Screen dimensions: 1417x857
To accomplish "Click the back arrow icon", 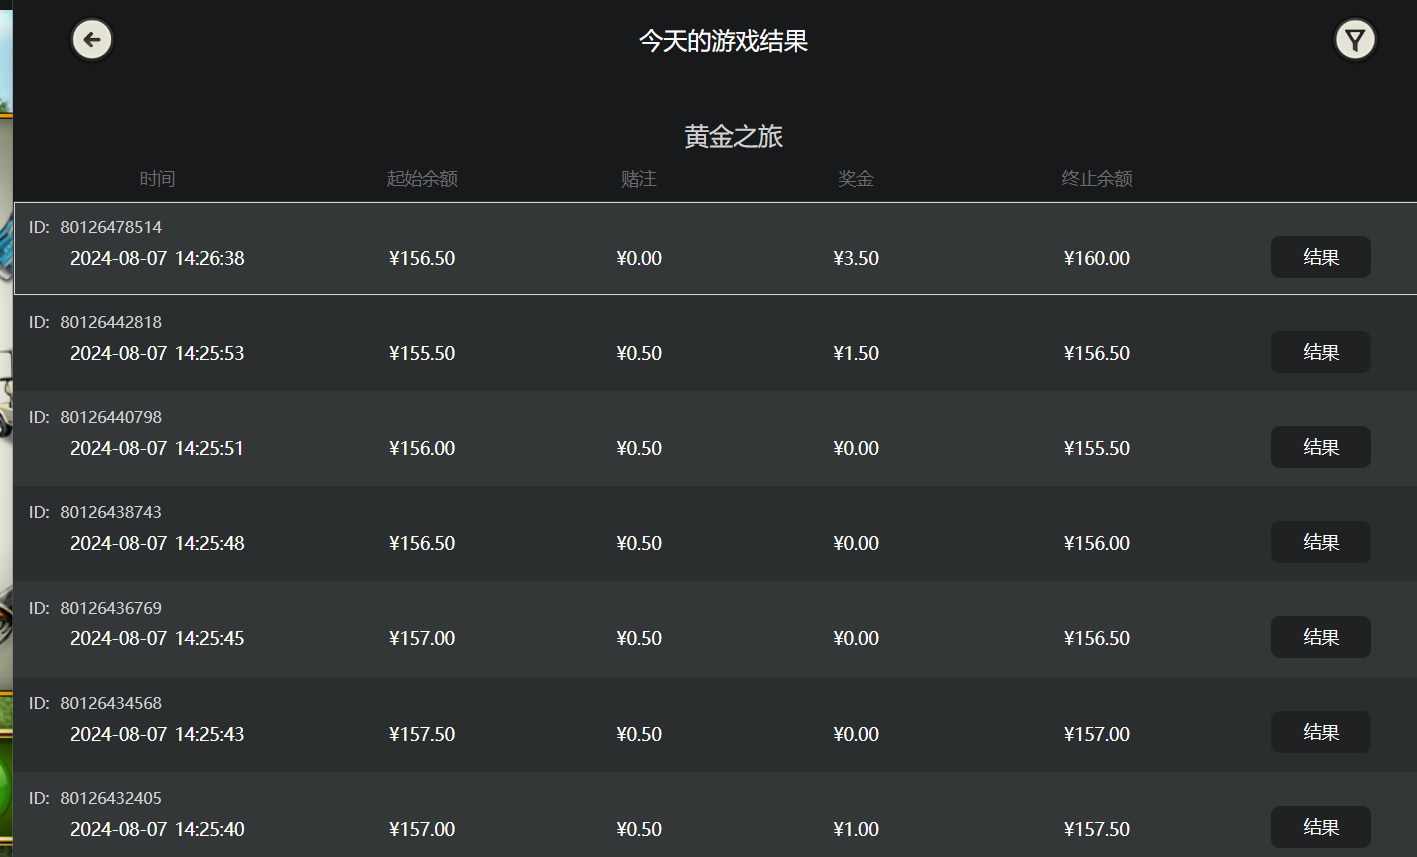I will [x=92, y=40].
